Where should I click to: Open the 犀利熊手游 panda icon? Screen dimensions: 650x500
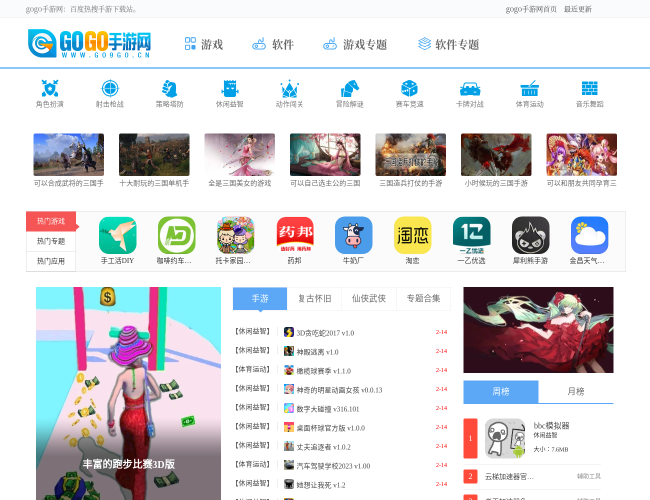pos(531,235)
